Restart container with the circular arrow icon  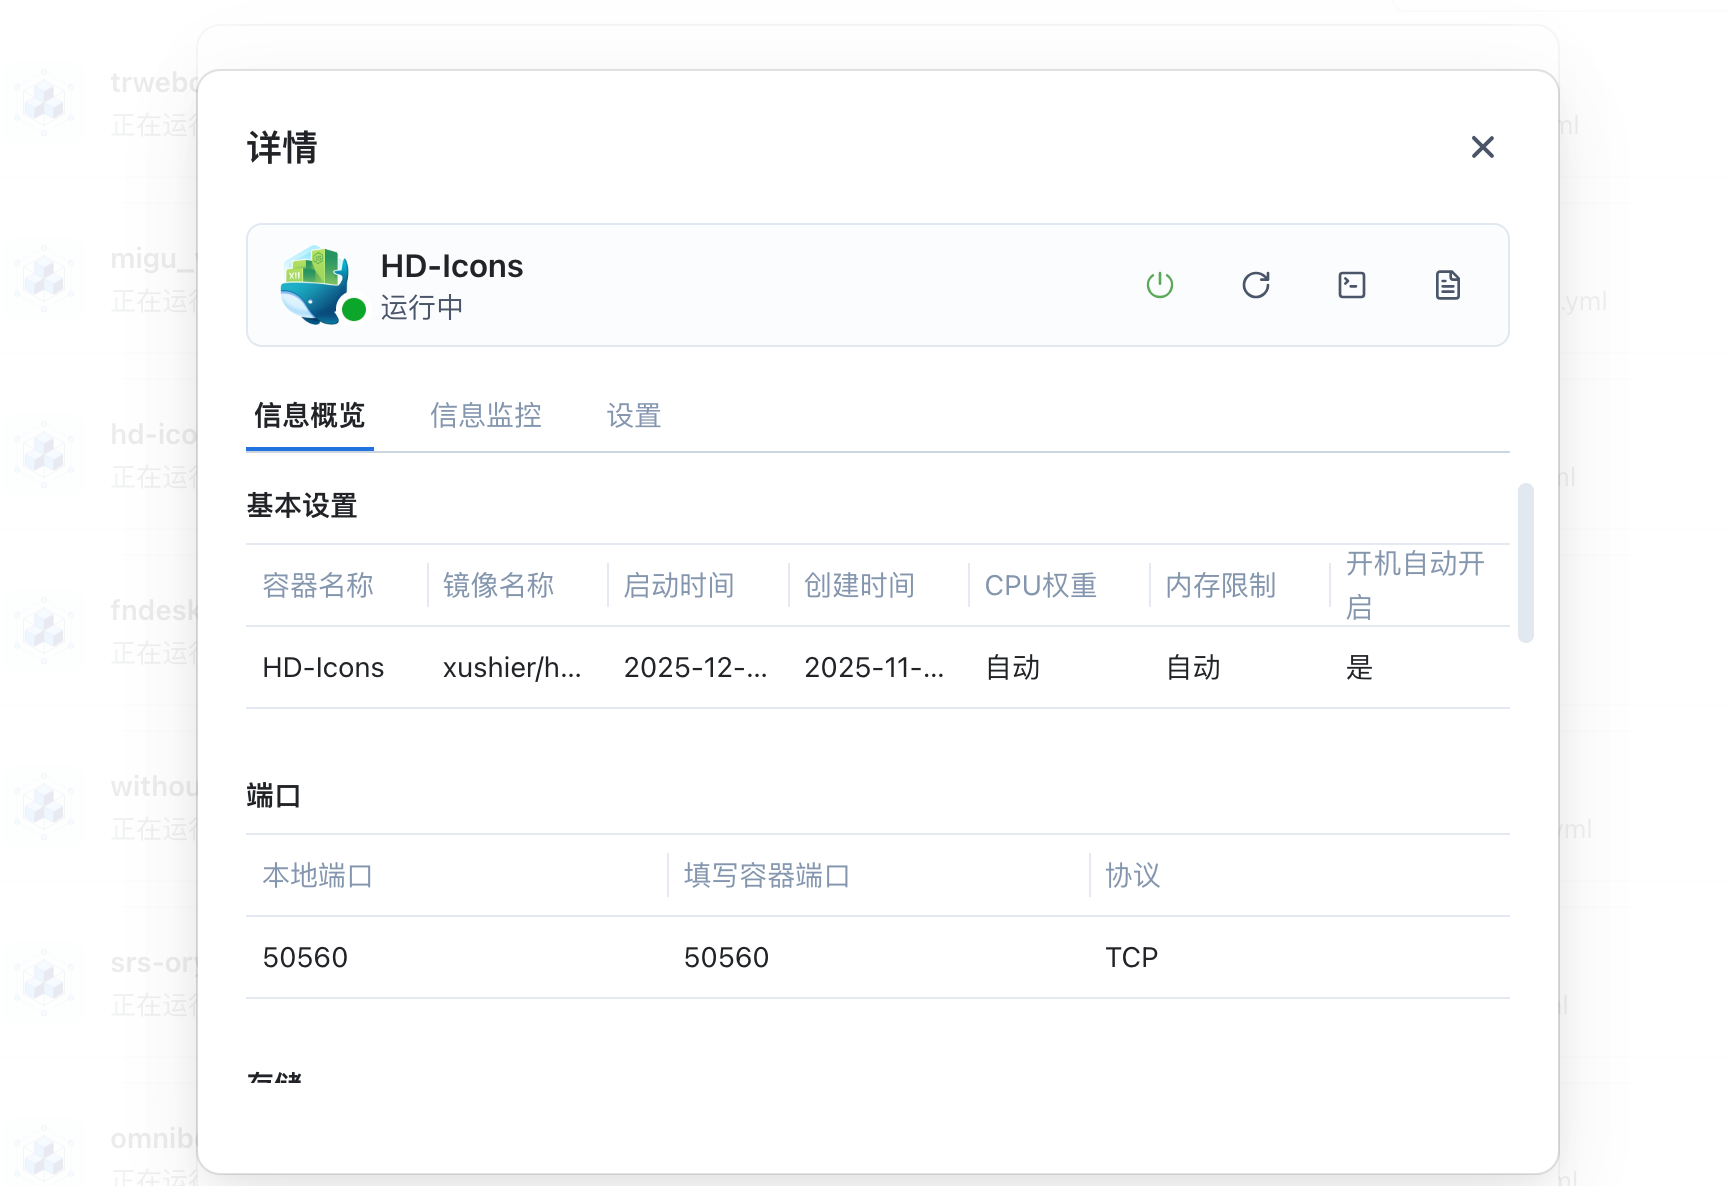[1255, 285]
